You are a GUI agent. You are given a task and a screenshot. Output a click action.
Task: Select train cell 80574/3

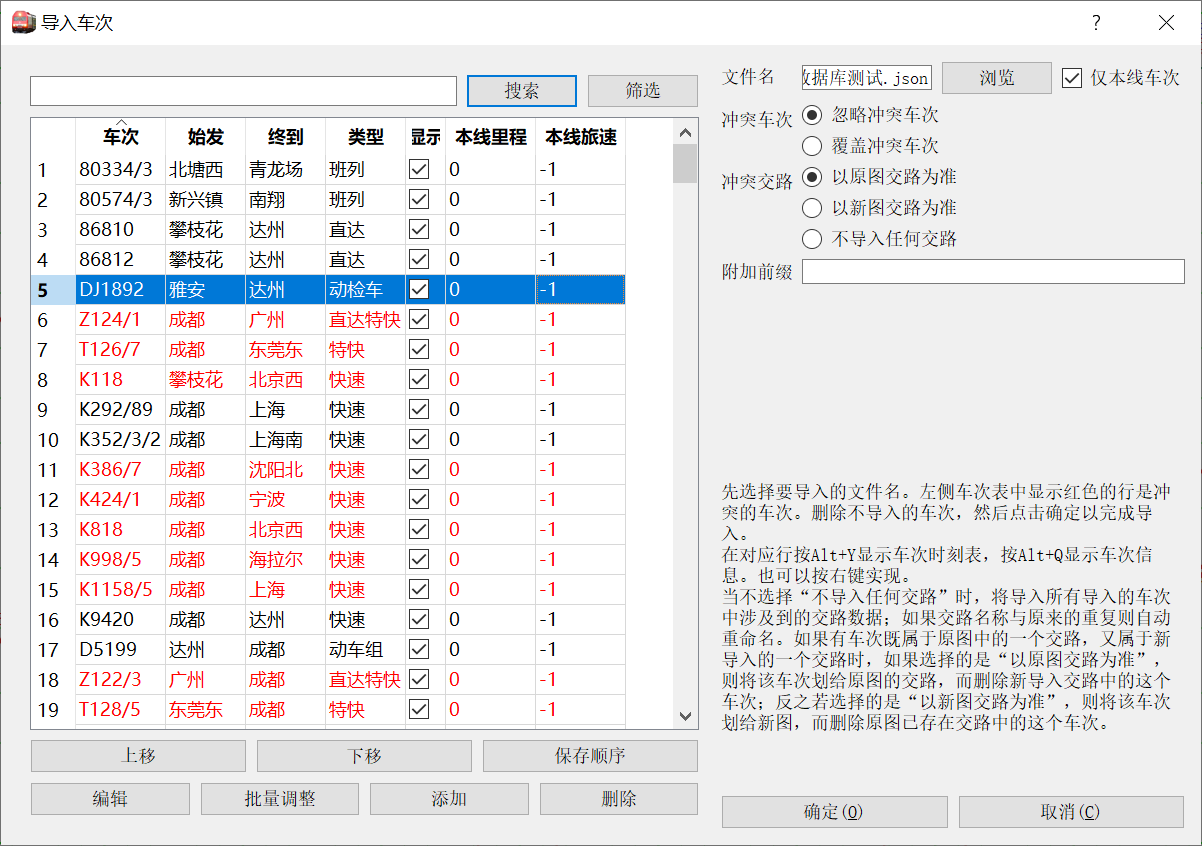click(x=121, y=200)
